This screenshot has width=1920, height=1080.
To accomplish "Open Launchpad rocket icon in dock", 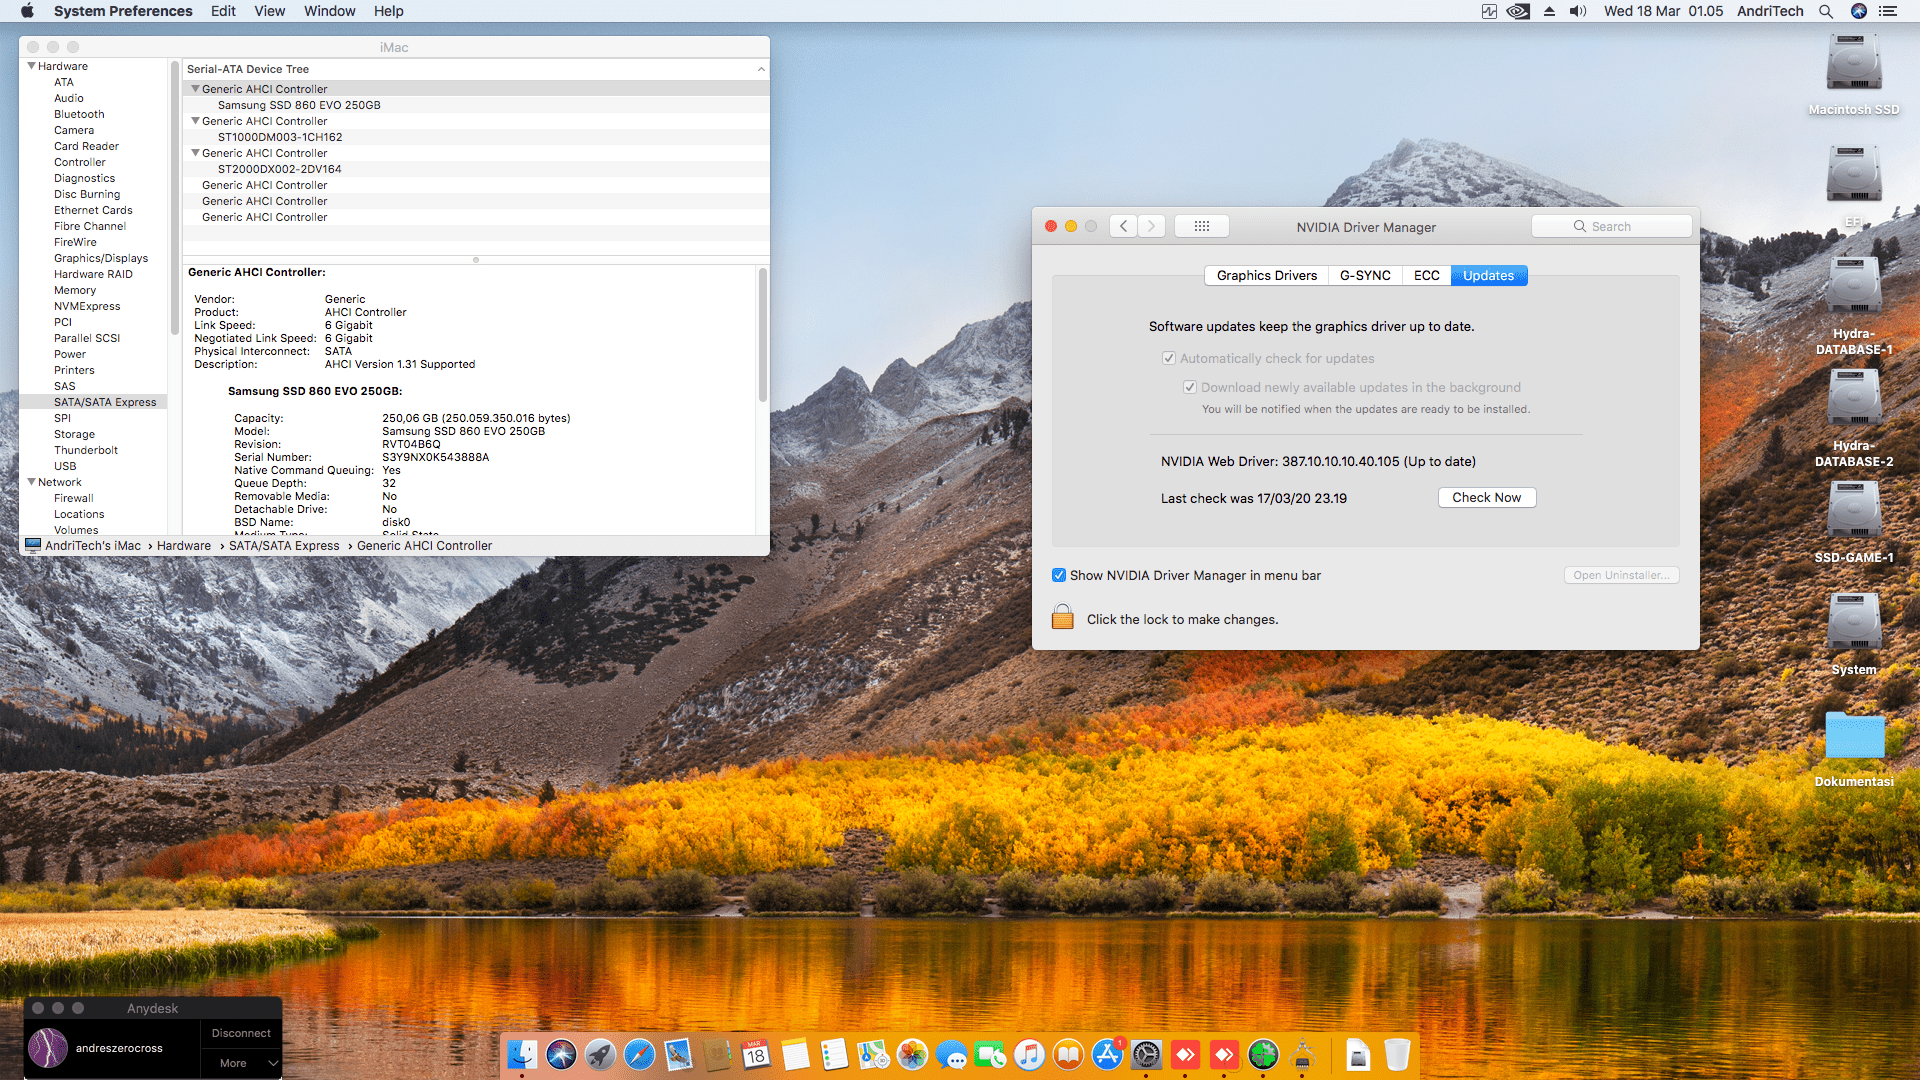I will [x=600, y=1054].
